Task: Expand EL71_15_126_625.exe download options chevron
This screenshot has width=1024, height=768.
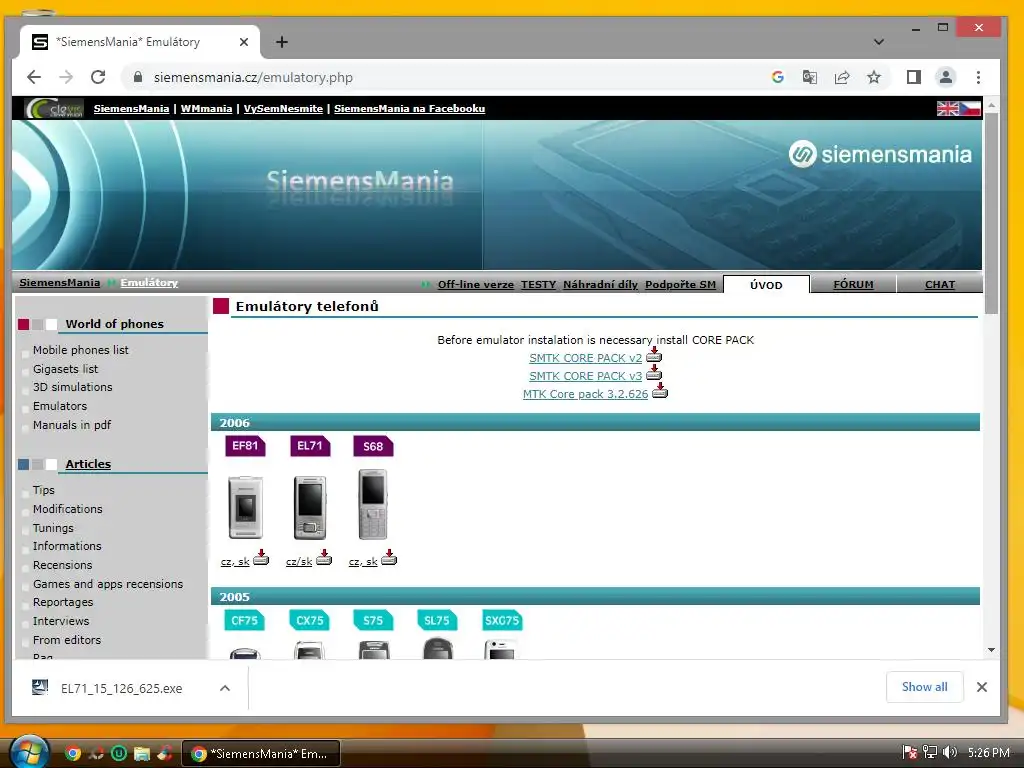Action: click(x=225, y=688)
